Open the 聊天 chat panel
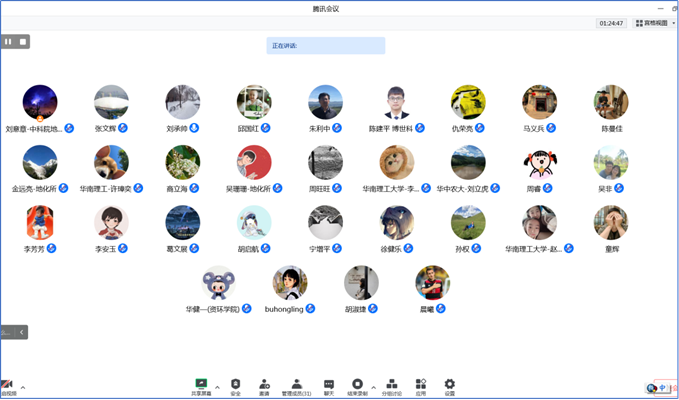 click(327, 385)
